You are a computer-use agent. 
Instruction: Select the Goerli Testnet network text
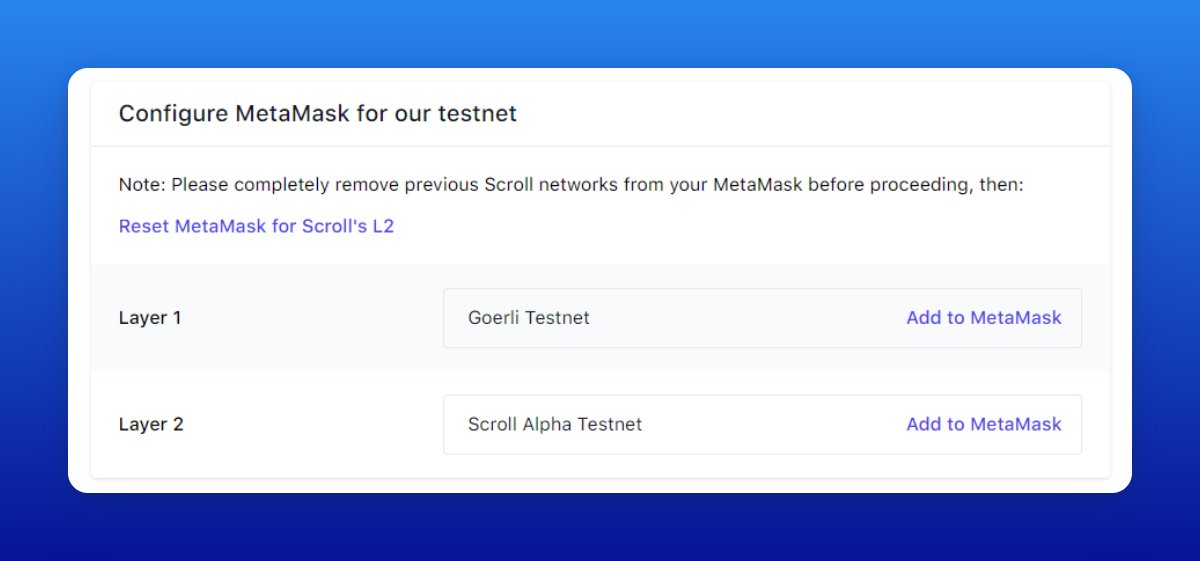click(529, 318)
